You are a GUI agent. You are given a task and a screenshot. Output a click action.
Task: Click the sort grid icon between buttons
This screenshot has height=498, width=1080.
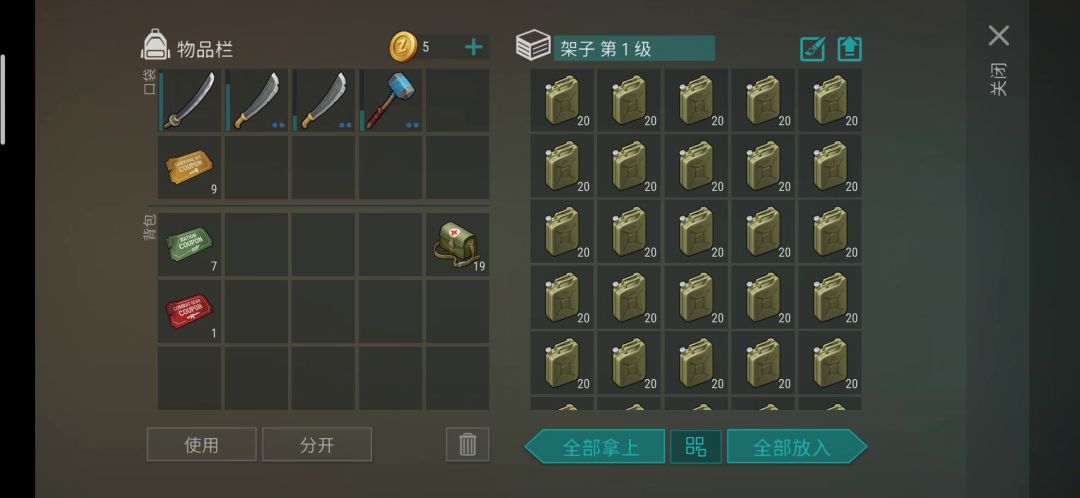click(696, 446)
